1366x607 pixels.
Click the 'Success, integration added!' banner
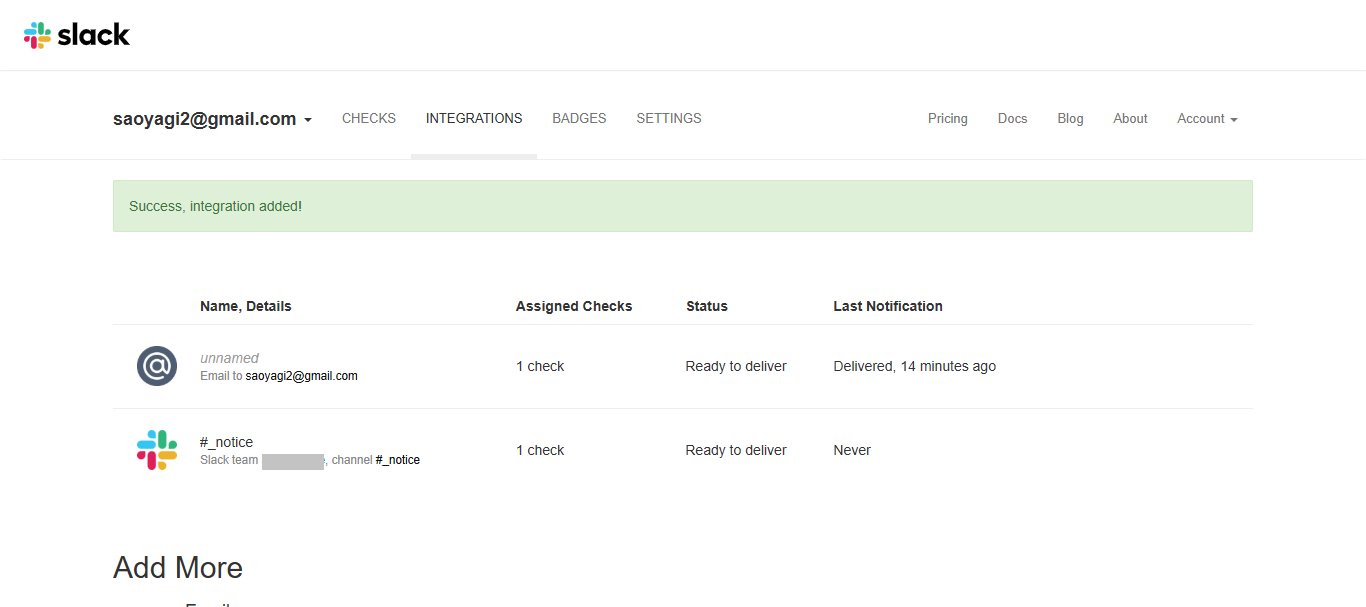click(682, 206)
